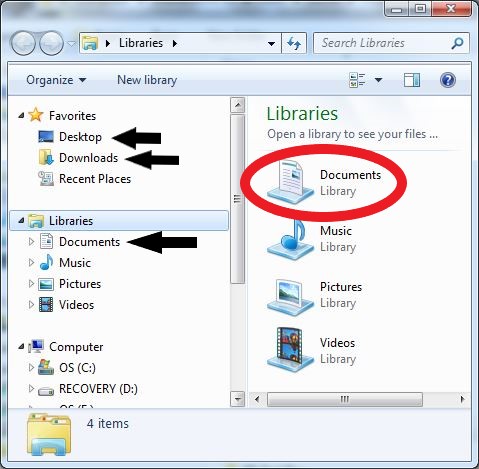The width and height of the screenshot is (479, 469).
Task: Click the horizontal scrollbar in the main pane
Action: [x=345, y=399]
